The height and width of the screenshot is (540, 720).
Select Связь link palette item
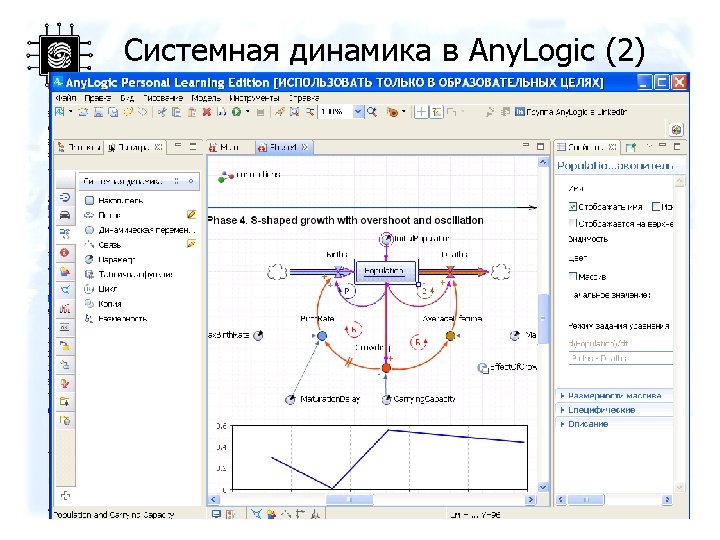(104, 244)
